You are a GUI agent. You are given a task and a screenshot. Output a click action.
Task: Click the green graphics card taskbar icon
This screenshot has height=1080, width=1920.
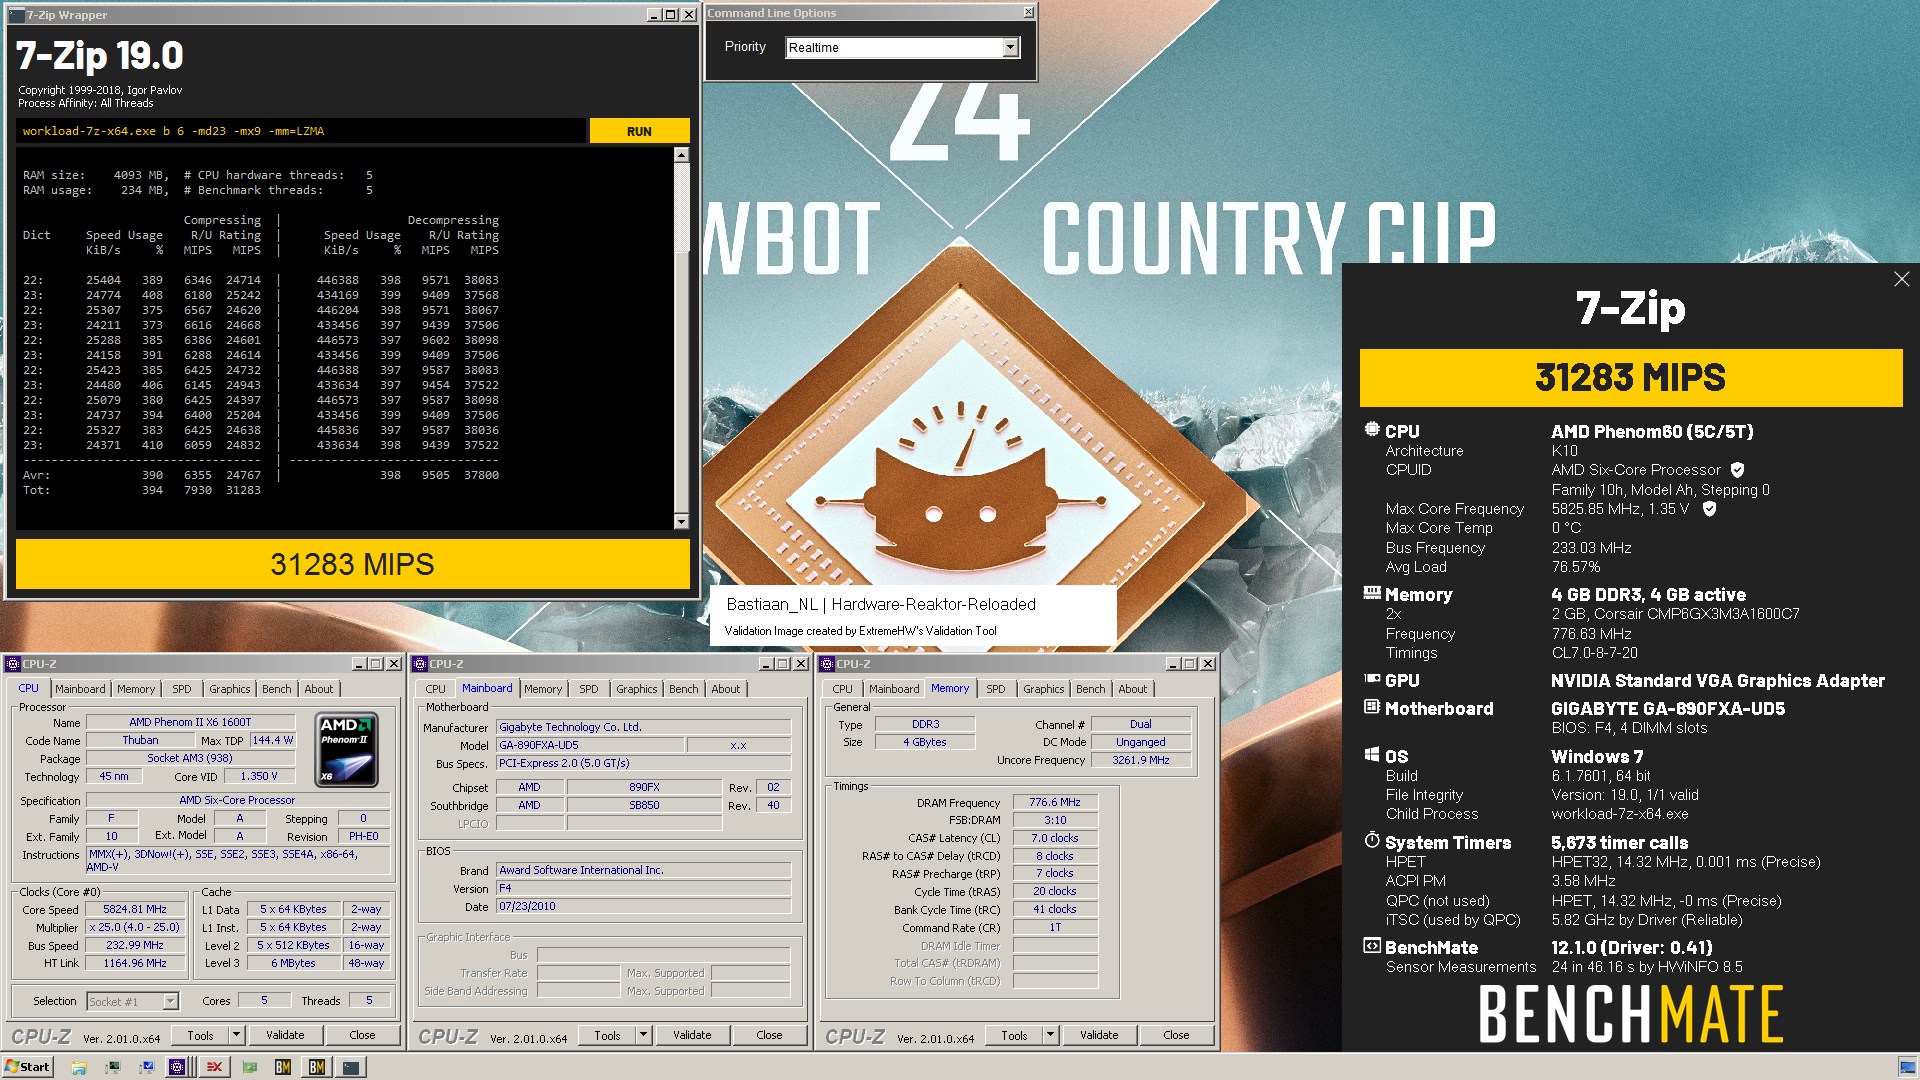tap(250, 1067)
